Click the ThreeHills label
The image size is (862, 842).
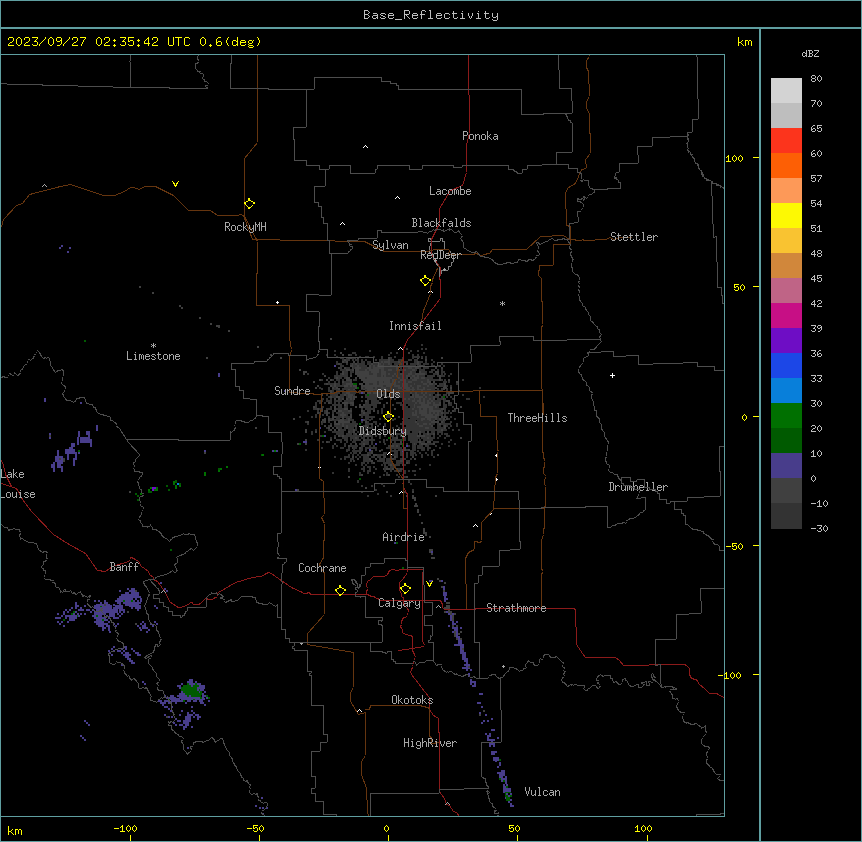coord(538,418)
